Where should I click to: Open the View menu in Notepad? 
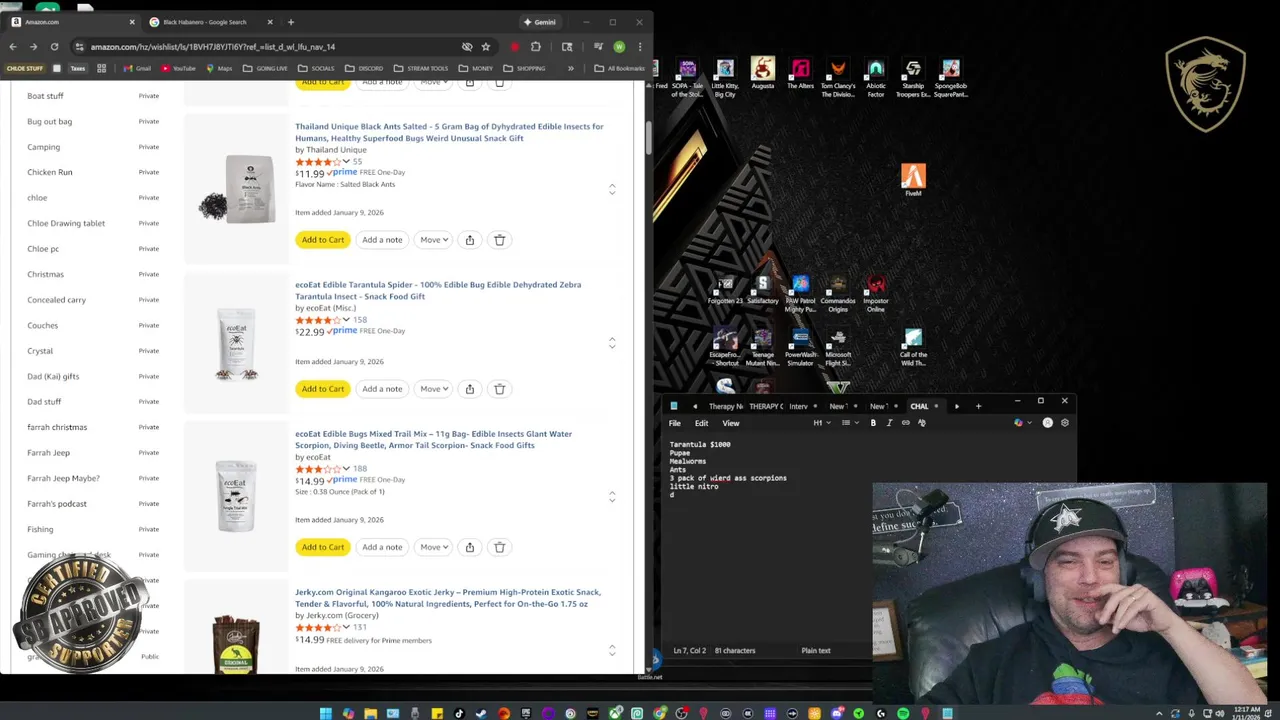click(731, 423)
